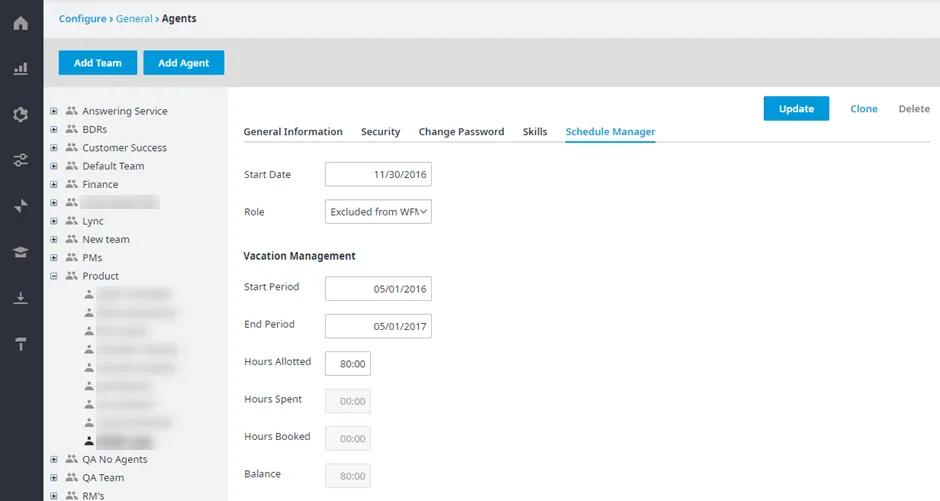
Task: Open the Role dropdown
Action: [378, 212]
